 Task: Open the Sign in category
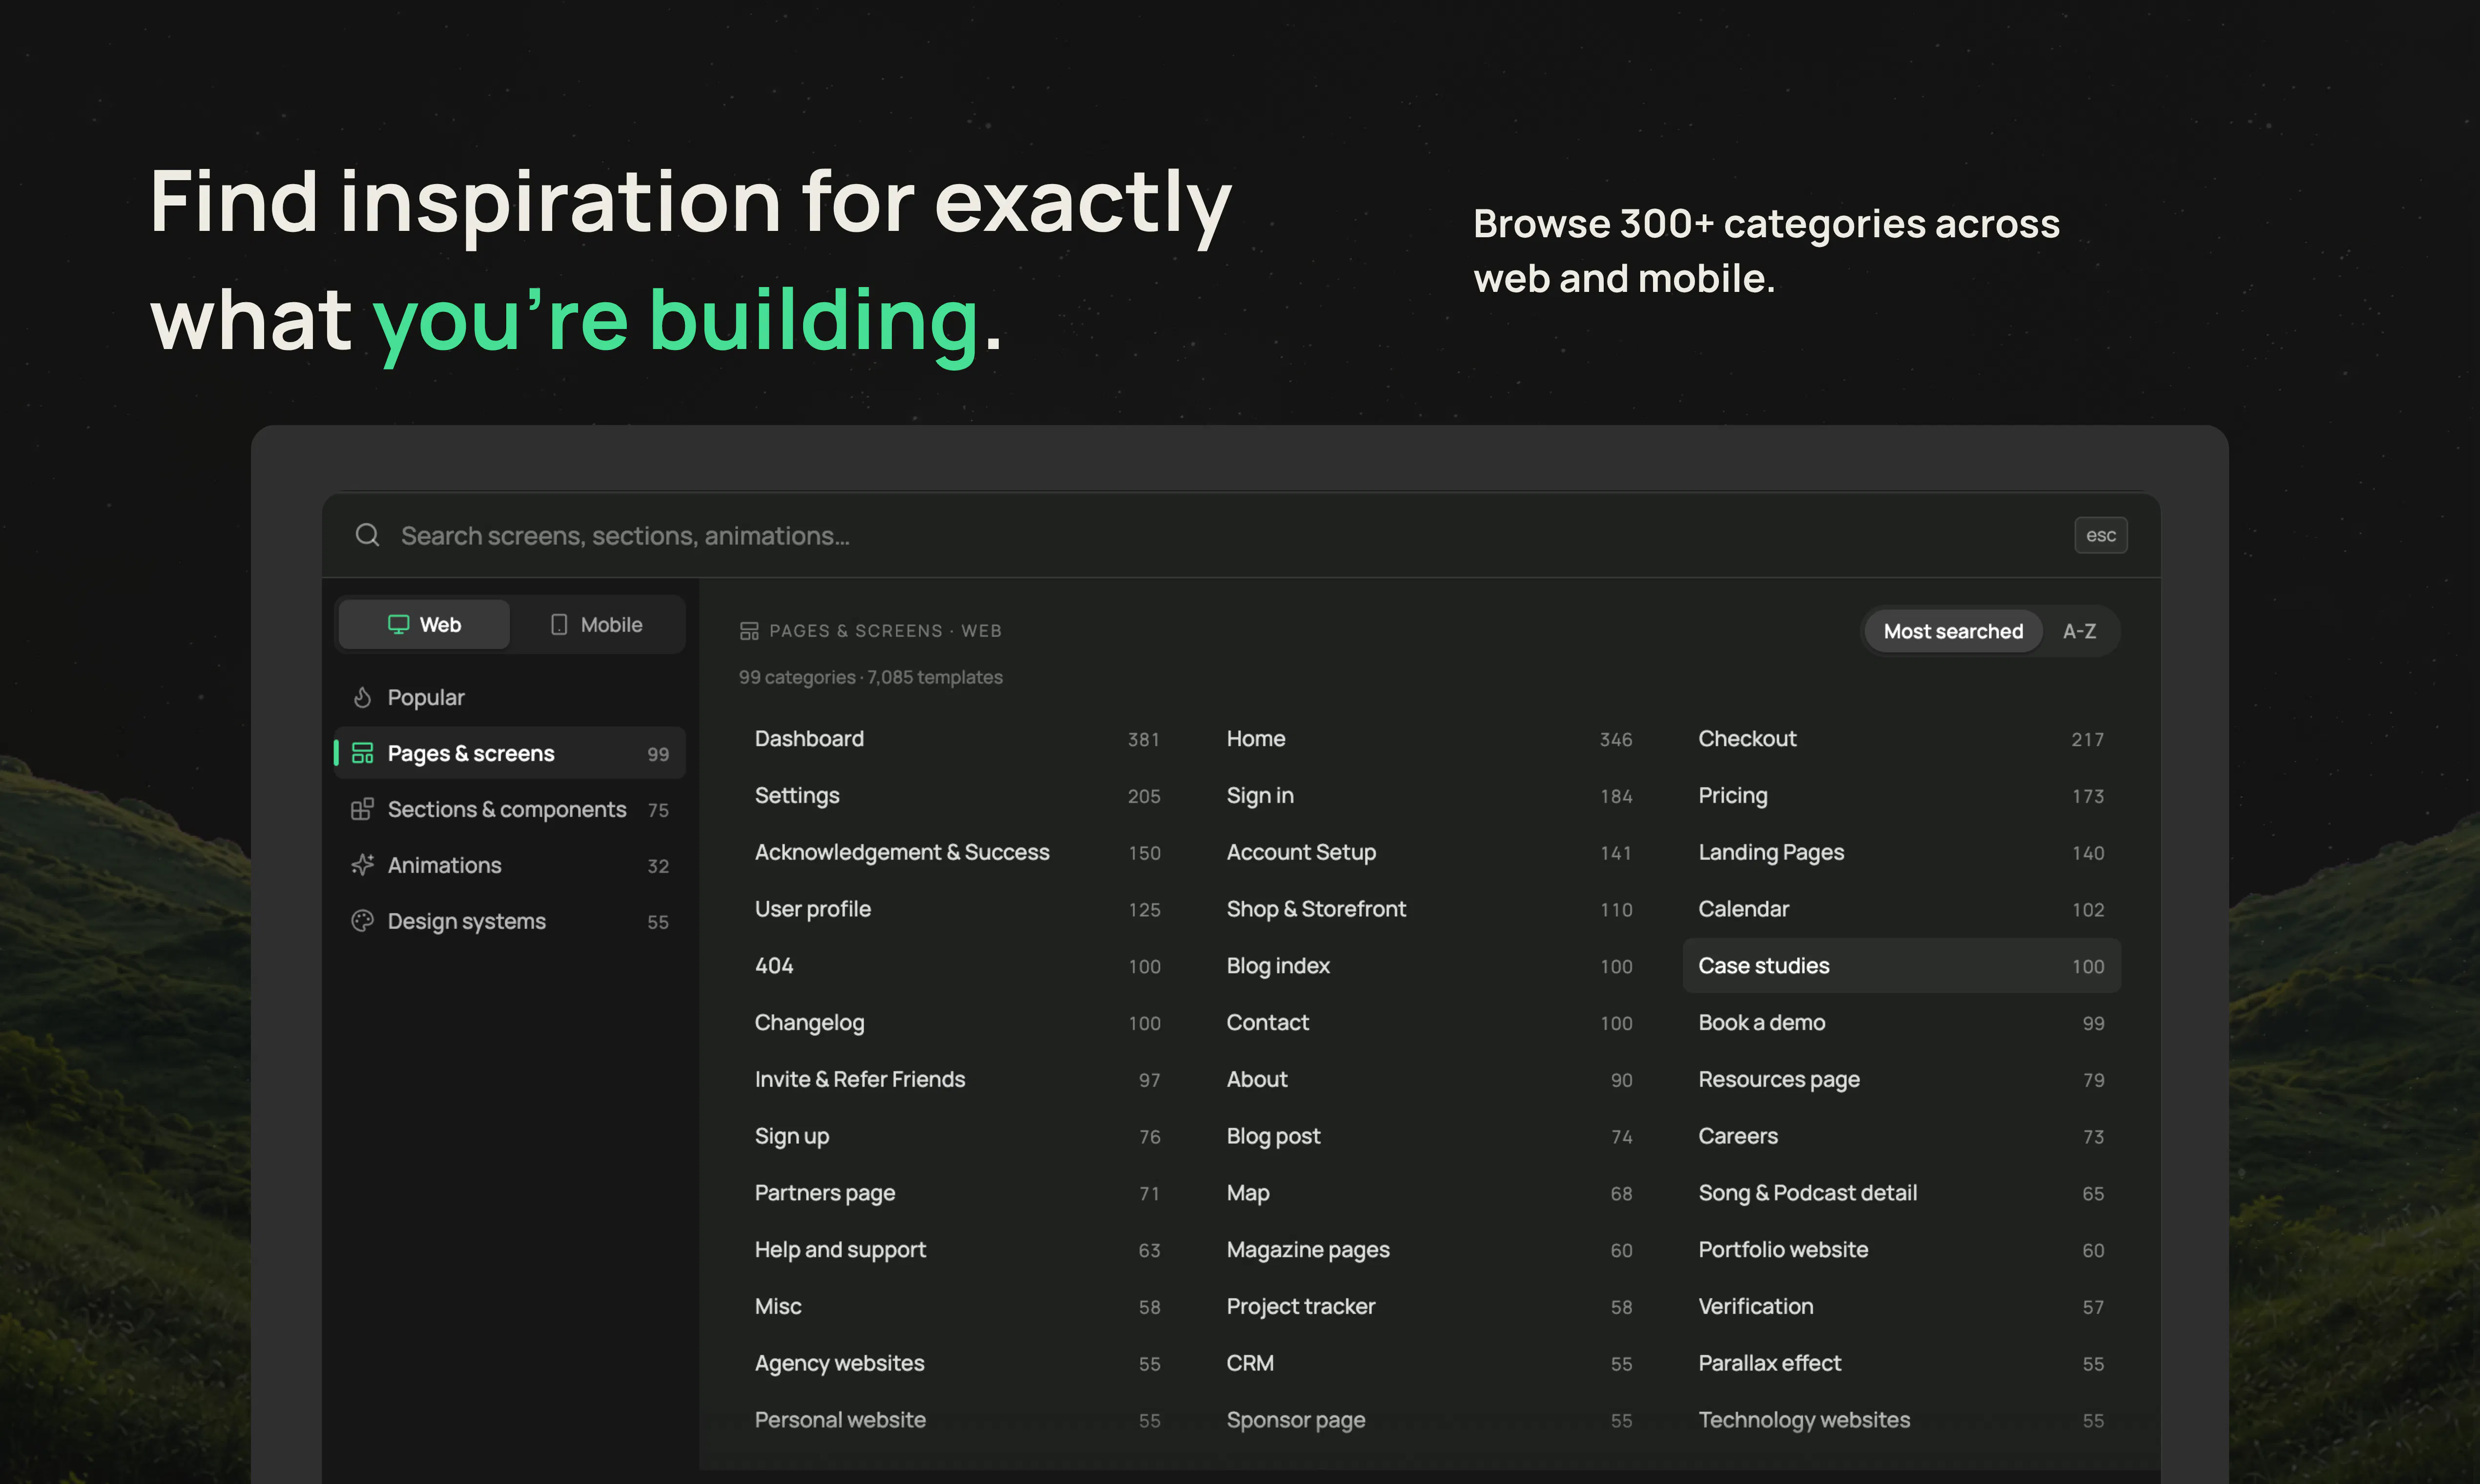[1429, 796]
